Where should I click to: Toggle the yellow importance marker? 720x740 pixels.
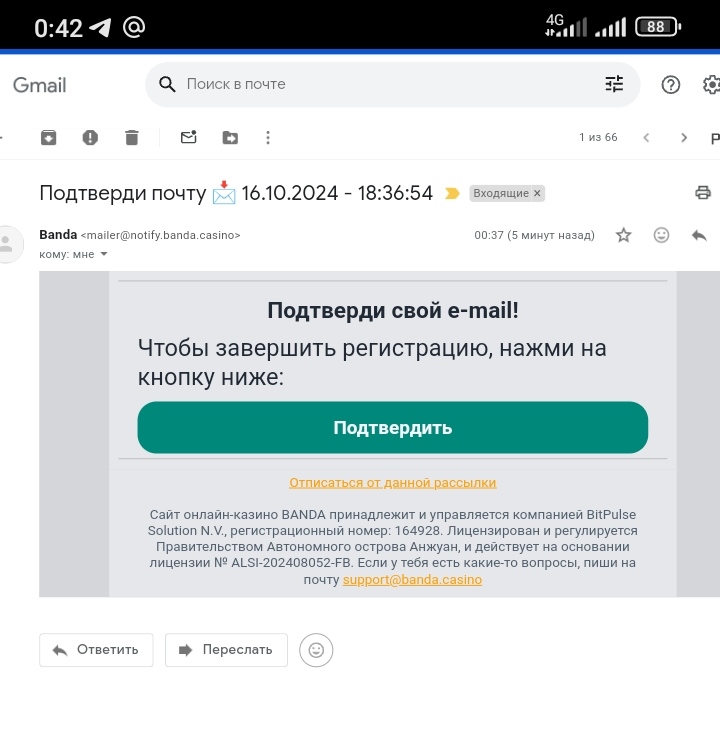tap(452, 193)
